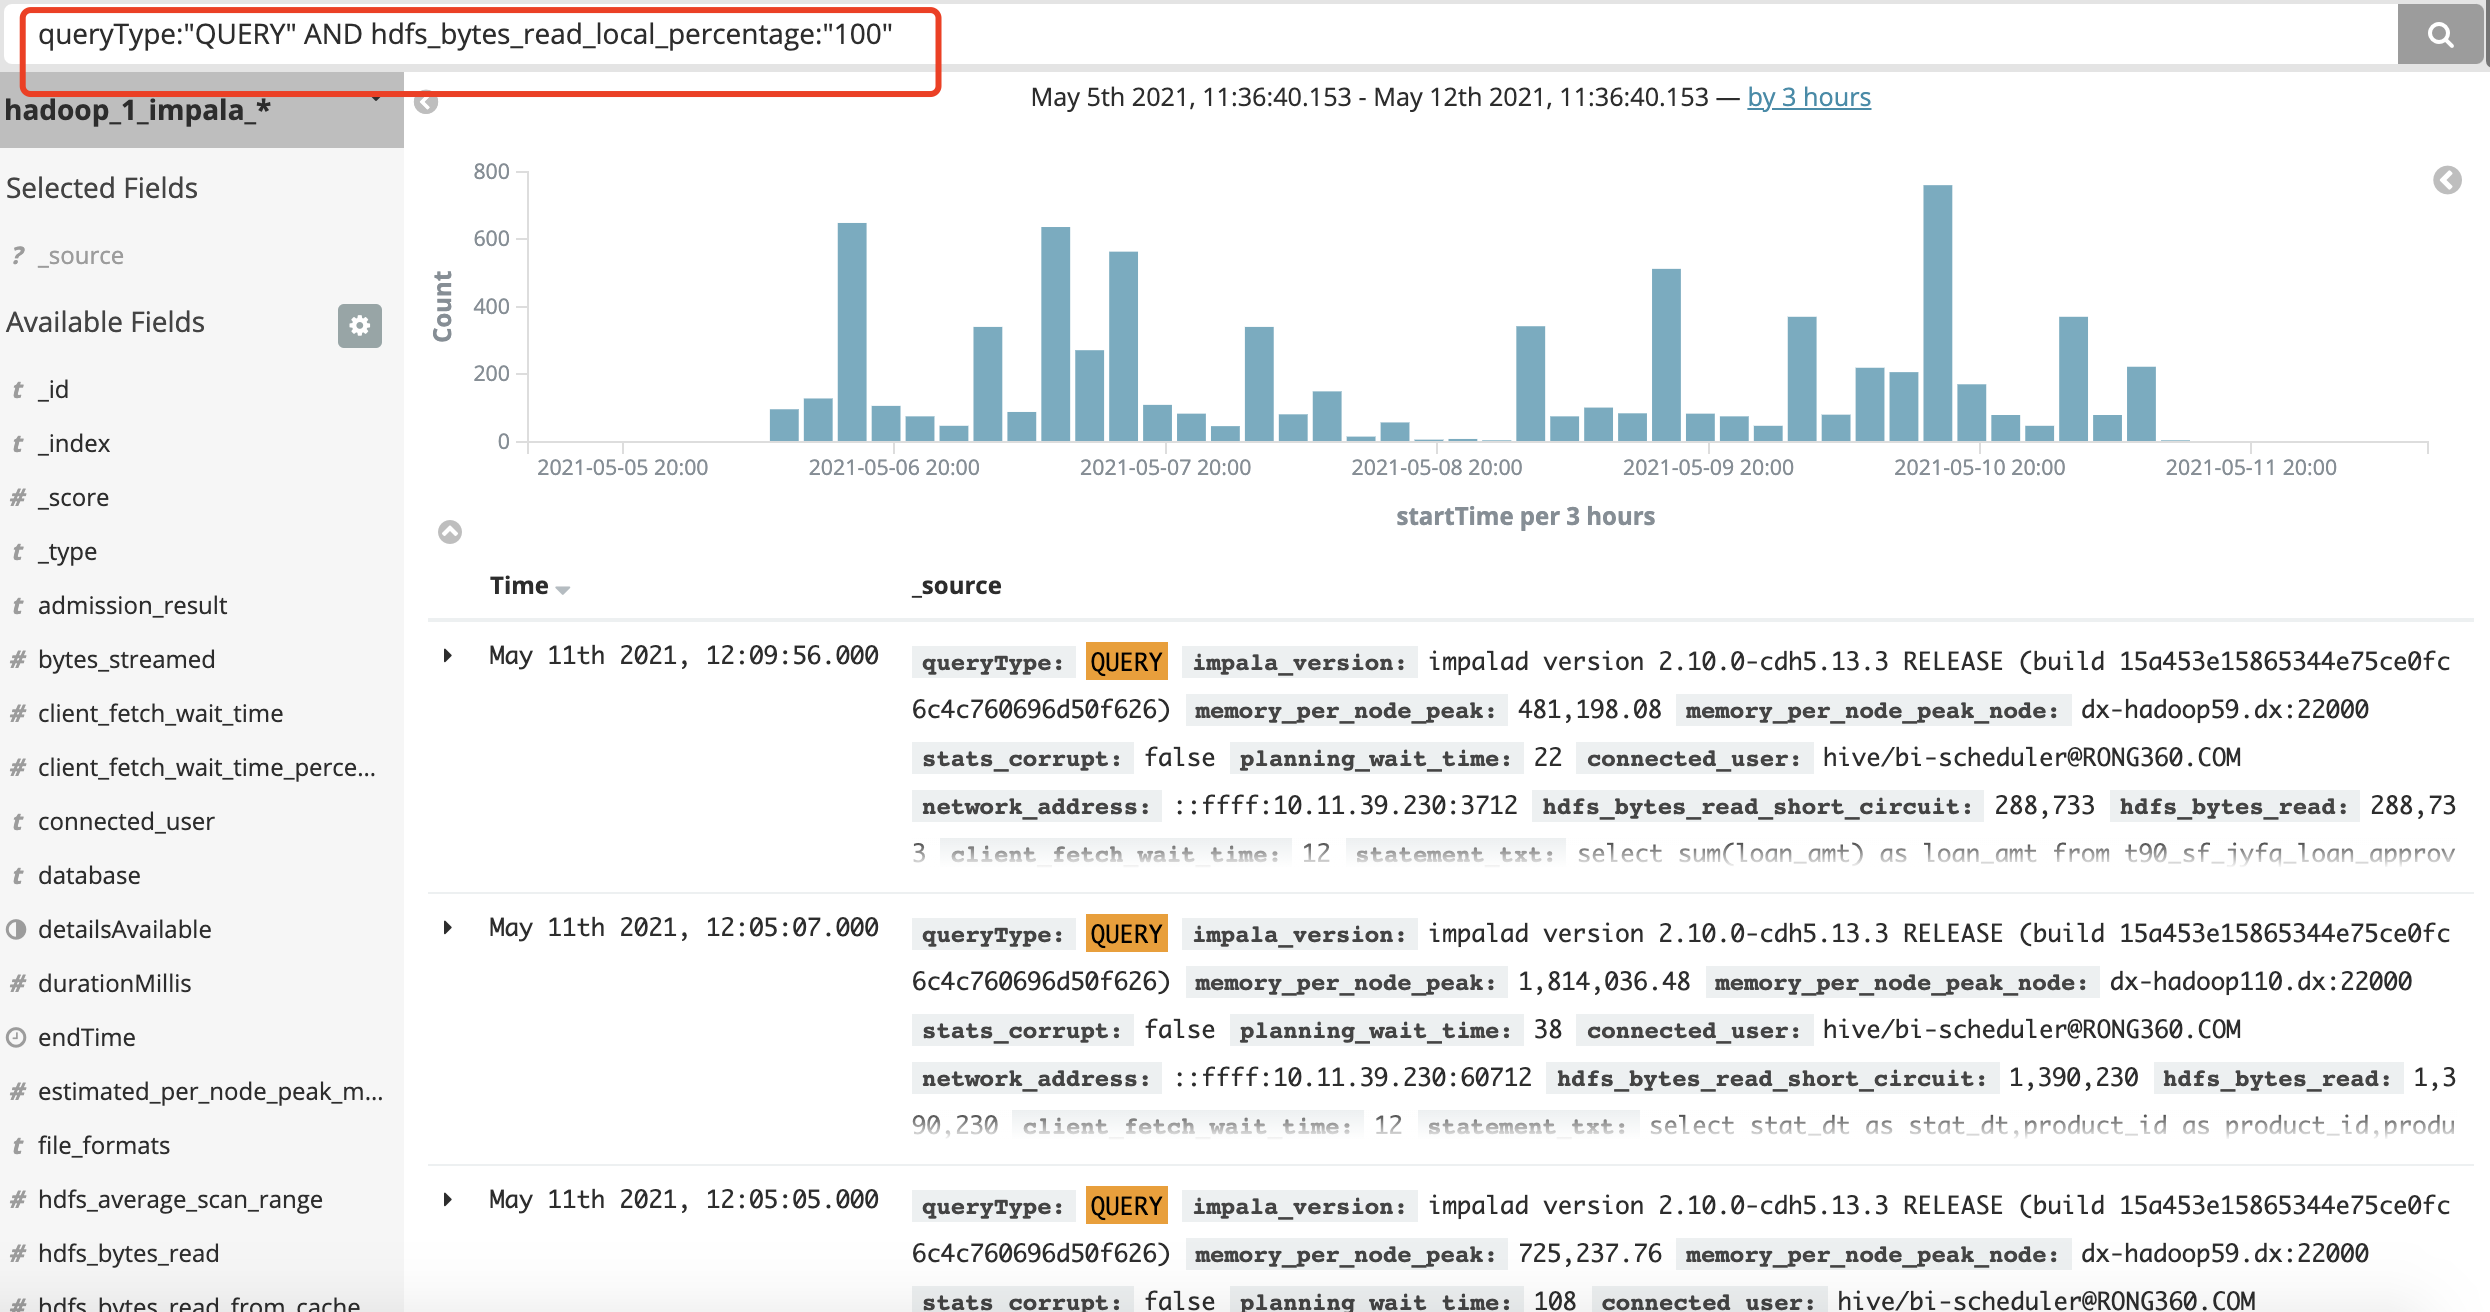This screenshot has height=1312, width=2490.
Task: Open the Available Fields gear settings
Action: [x=360, y=325]
